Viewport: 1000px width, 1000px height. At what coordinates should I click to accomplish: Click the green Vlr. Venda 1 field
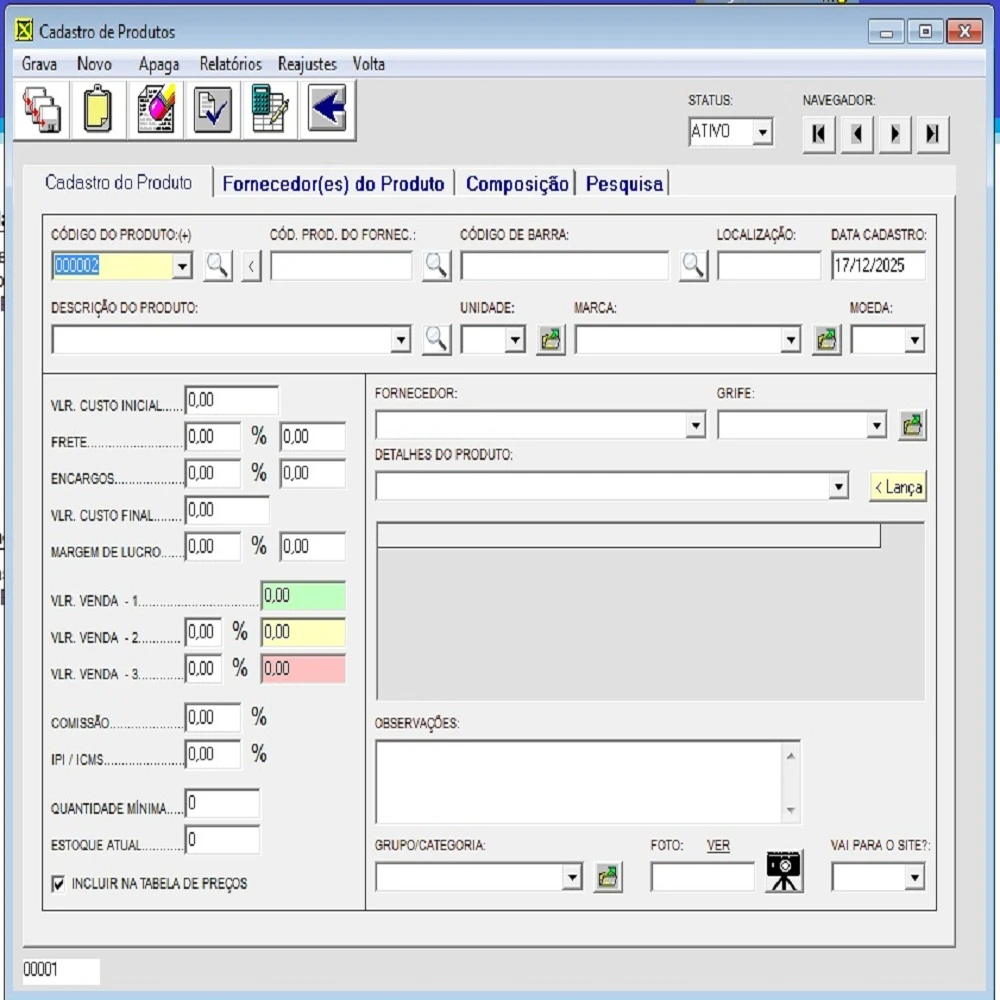(x=303, y=596)
